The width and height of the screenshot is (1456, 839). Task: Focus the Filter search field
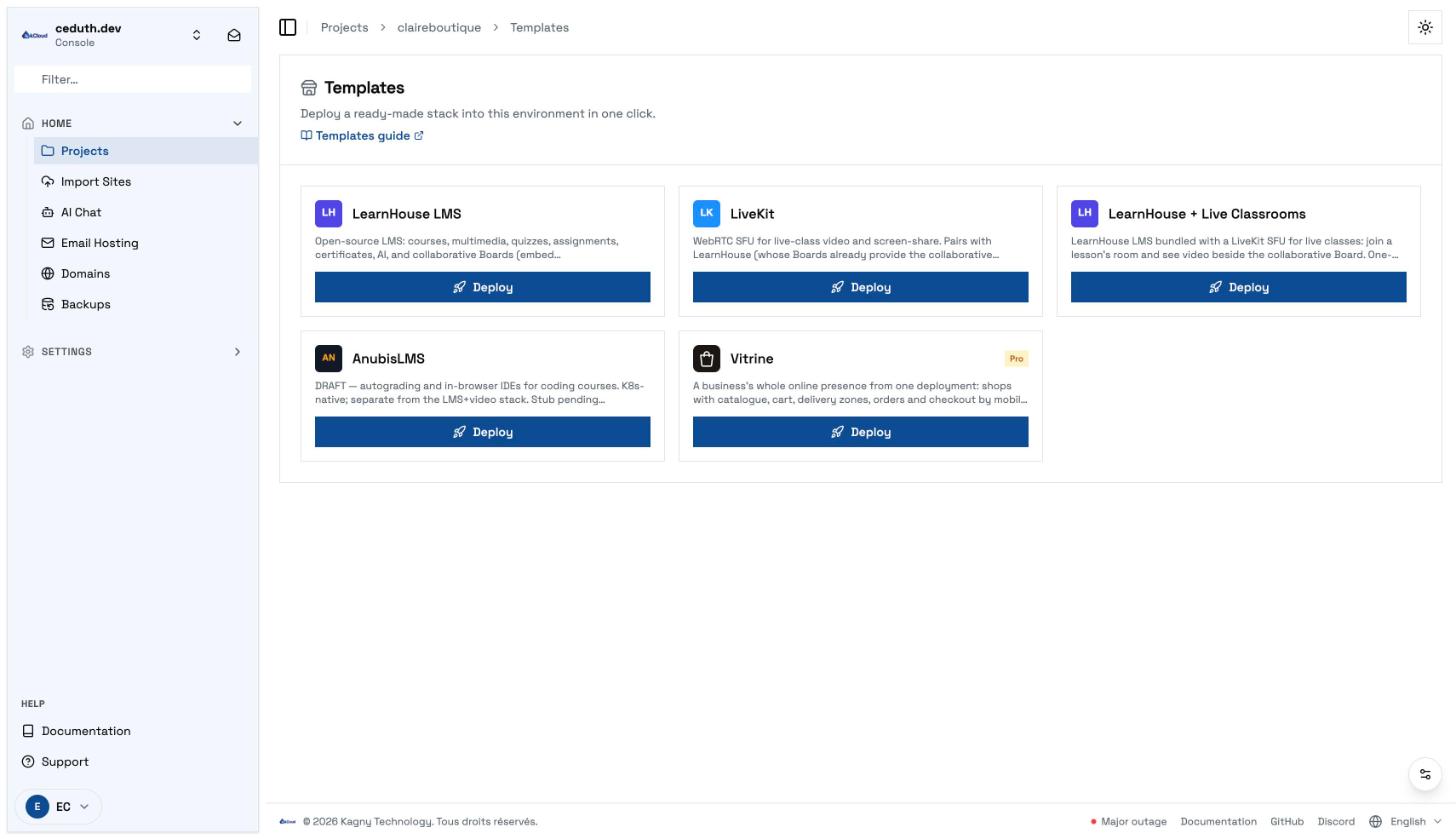(133, 79)
